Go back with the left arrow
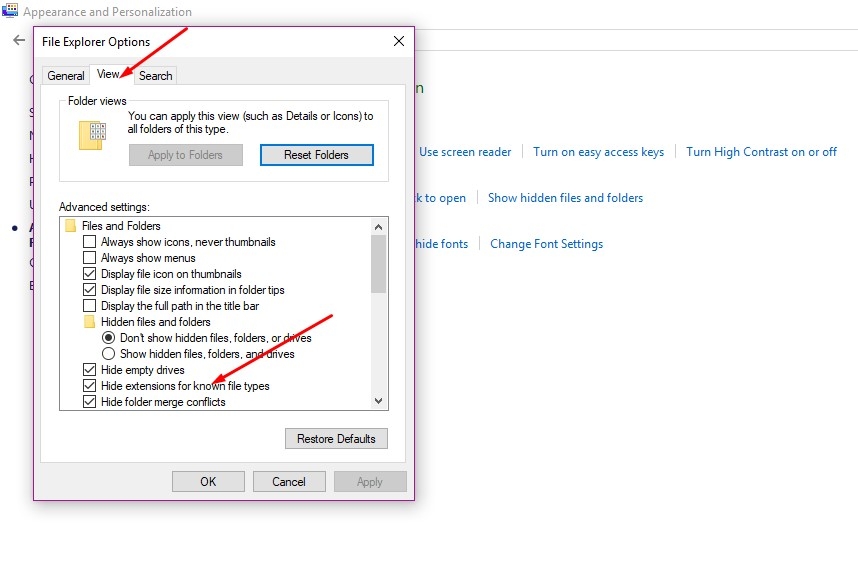 (19, 40)
